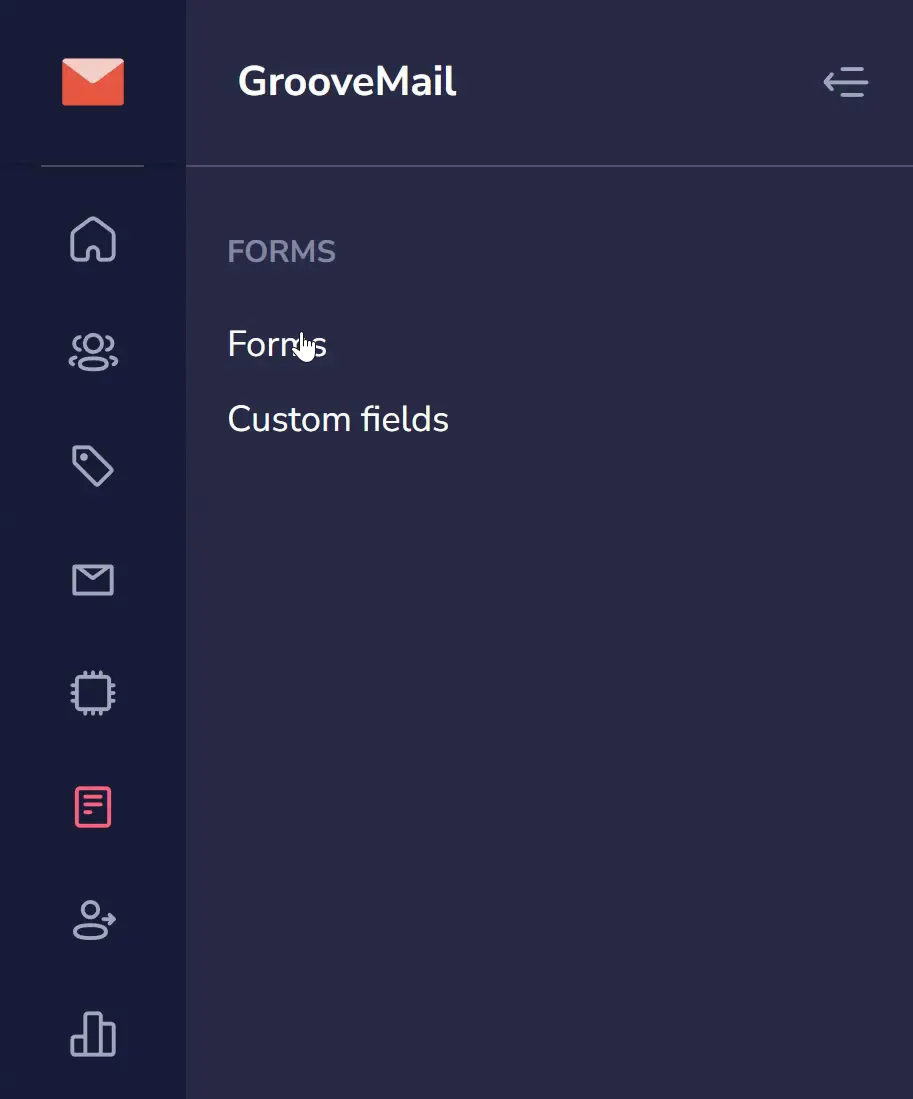913x1099 pixels.
Task: Click the divider line beneath the envelope logo
Action: click(x=92, y=166)
